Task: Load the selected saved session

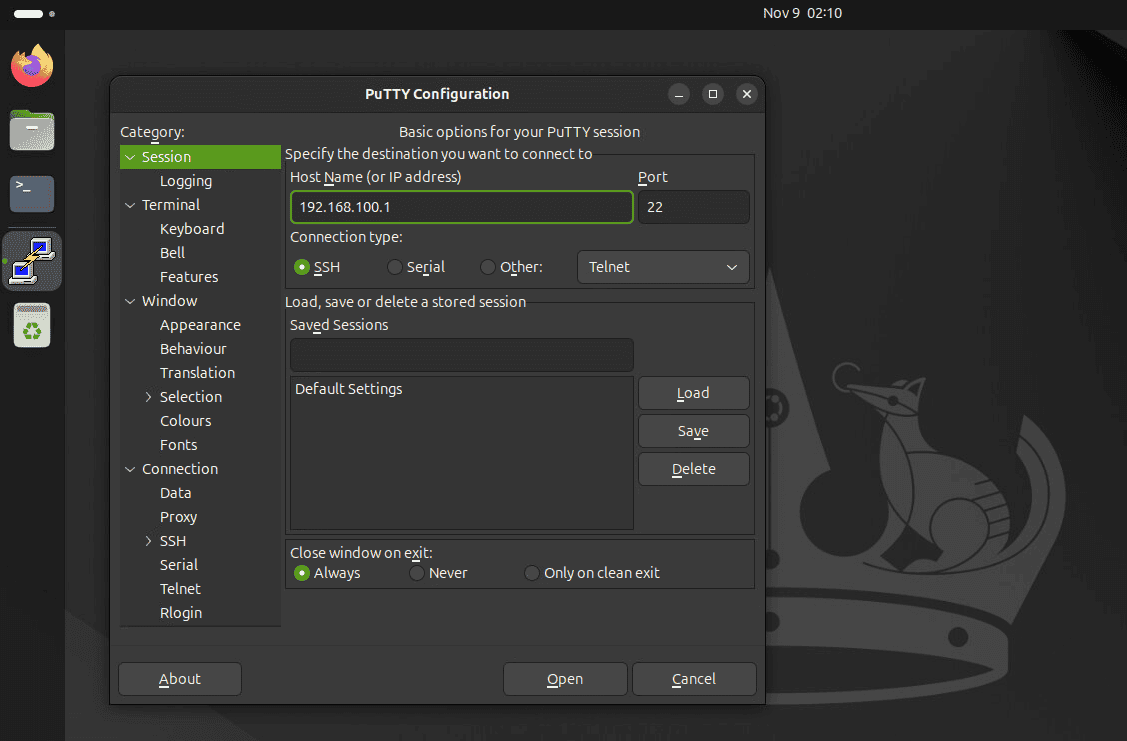Action: point(693,393)
